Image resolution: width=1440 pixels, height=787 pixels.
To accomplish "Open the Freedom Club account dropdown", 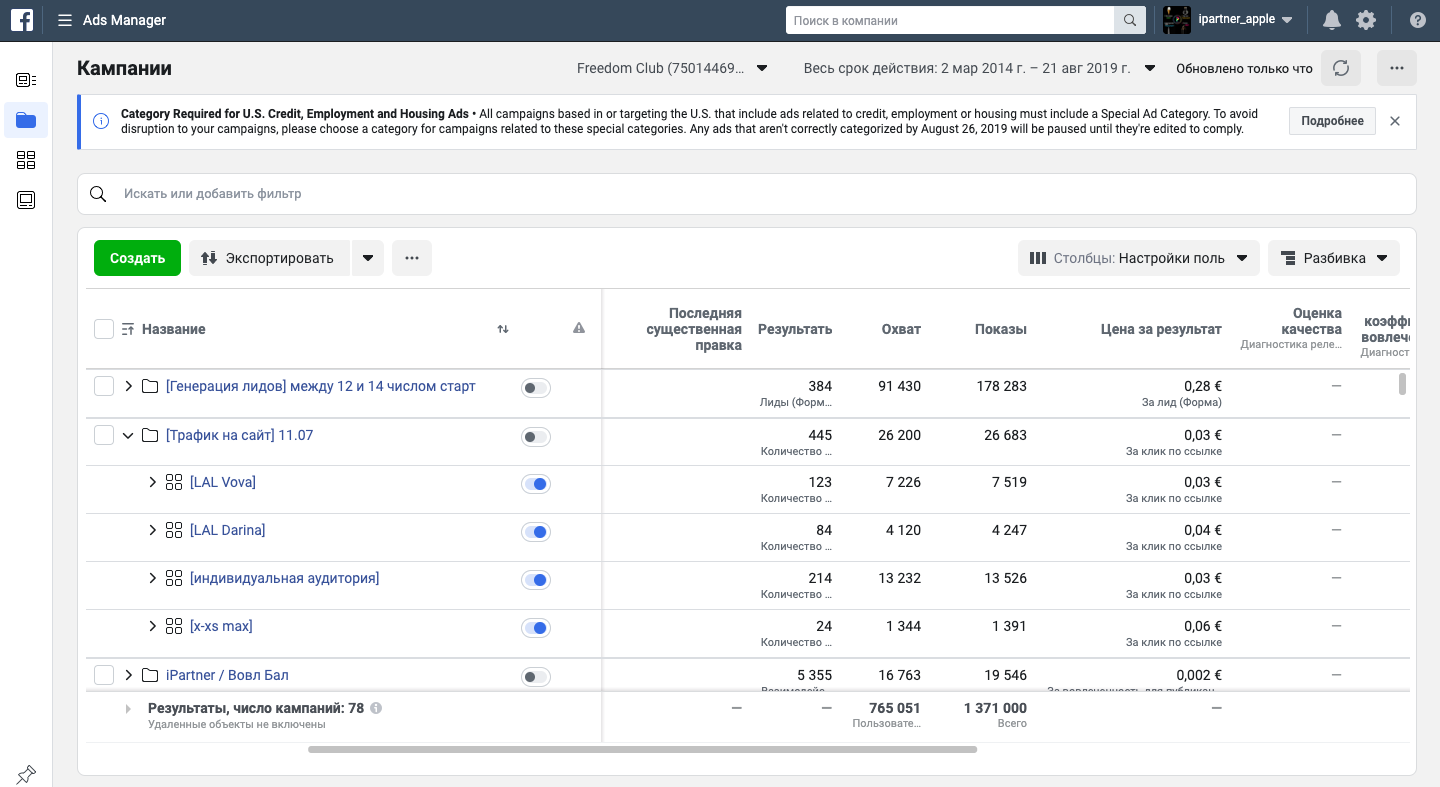I will pyautogui.click(x=672, y=68).
